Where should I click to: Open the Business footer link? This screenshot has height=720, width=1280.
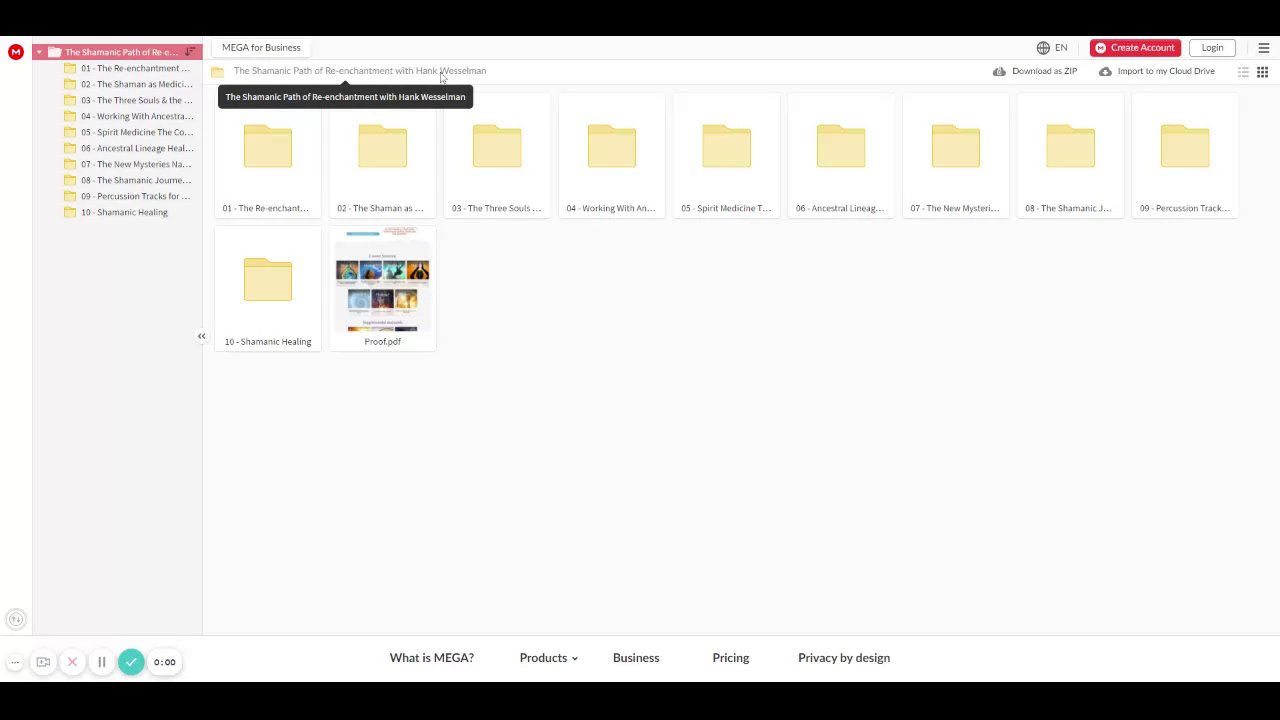click(x=636, y=658)
